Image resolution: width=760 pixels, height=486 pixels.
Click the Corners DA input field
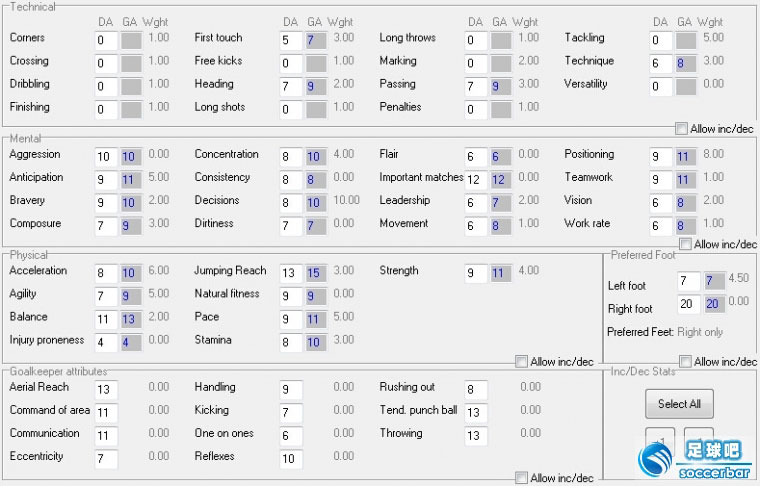click(106, 40)
